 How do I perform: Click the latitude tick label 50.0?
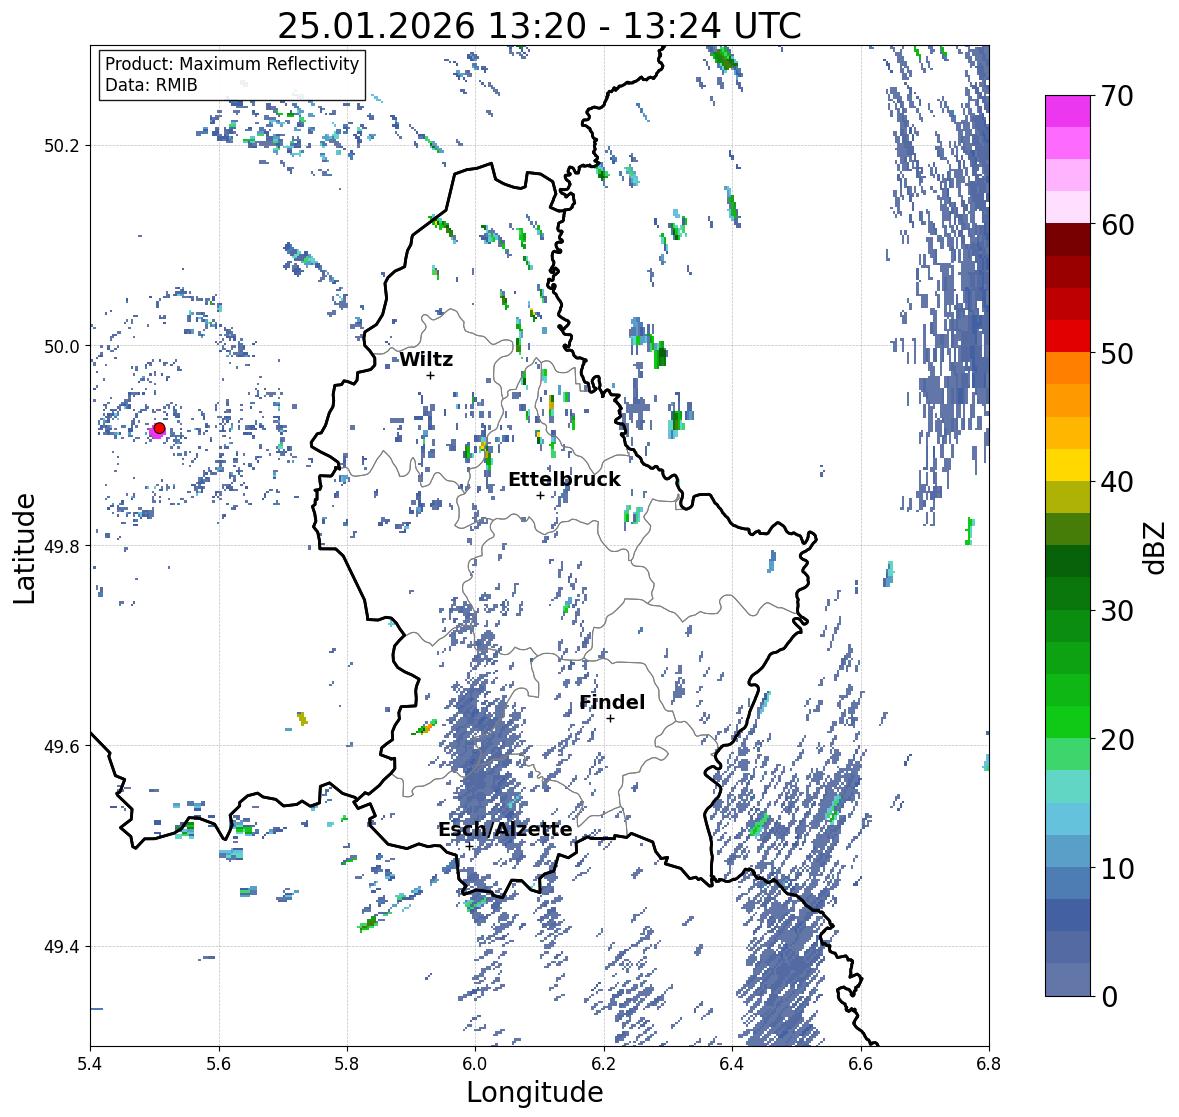click(62, 347)
